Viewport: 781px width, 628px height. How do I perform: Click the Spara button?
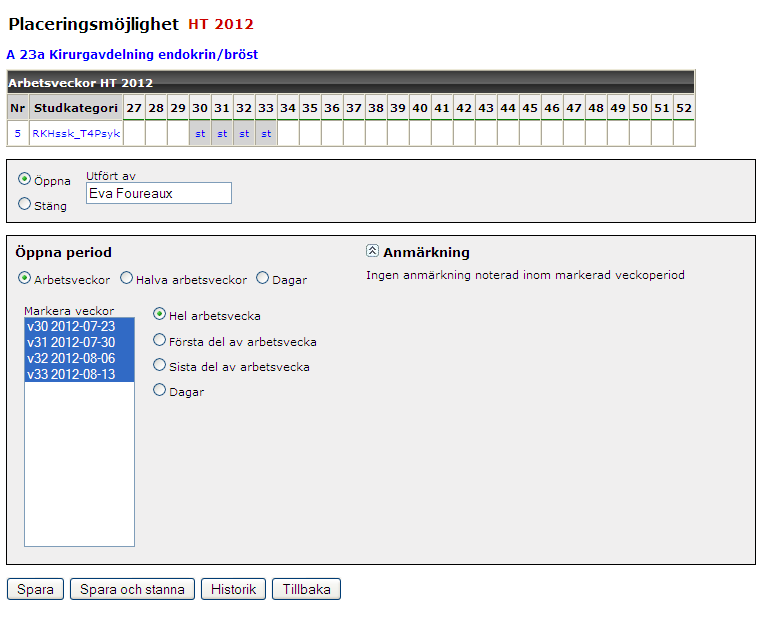click(35, 589)
